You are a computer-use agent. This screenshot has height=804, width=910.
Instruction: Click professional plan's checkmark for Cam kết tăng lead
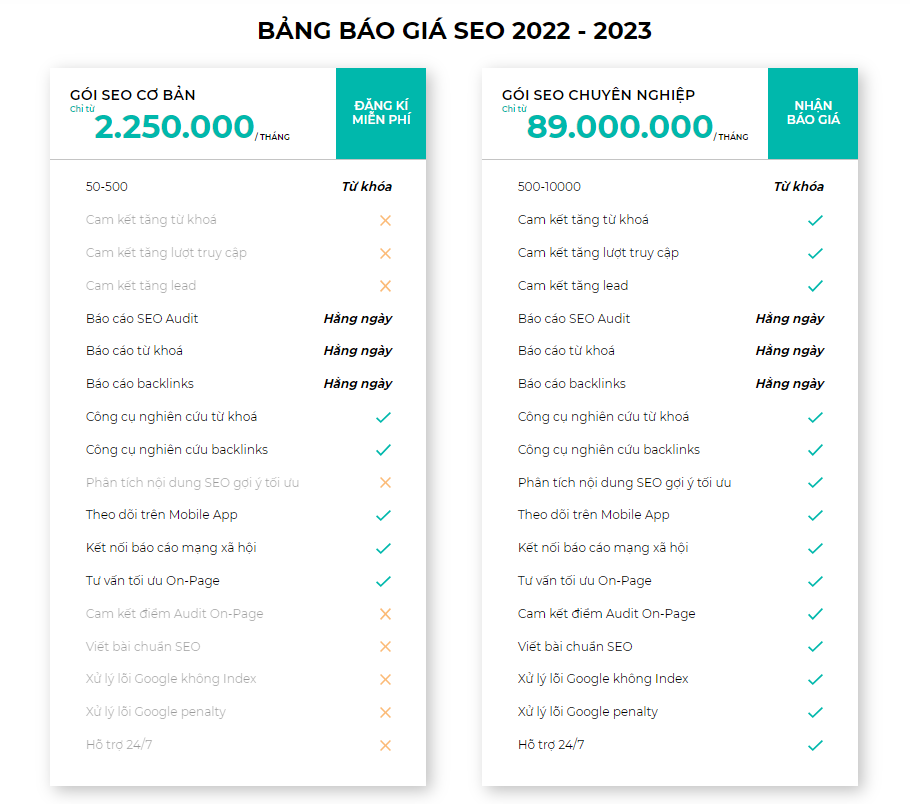[815, 286]
